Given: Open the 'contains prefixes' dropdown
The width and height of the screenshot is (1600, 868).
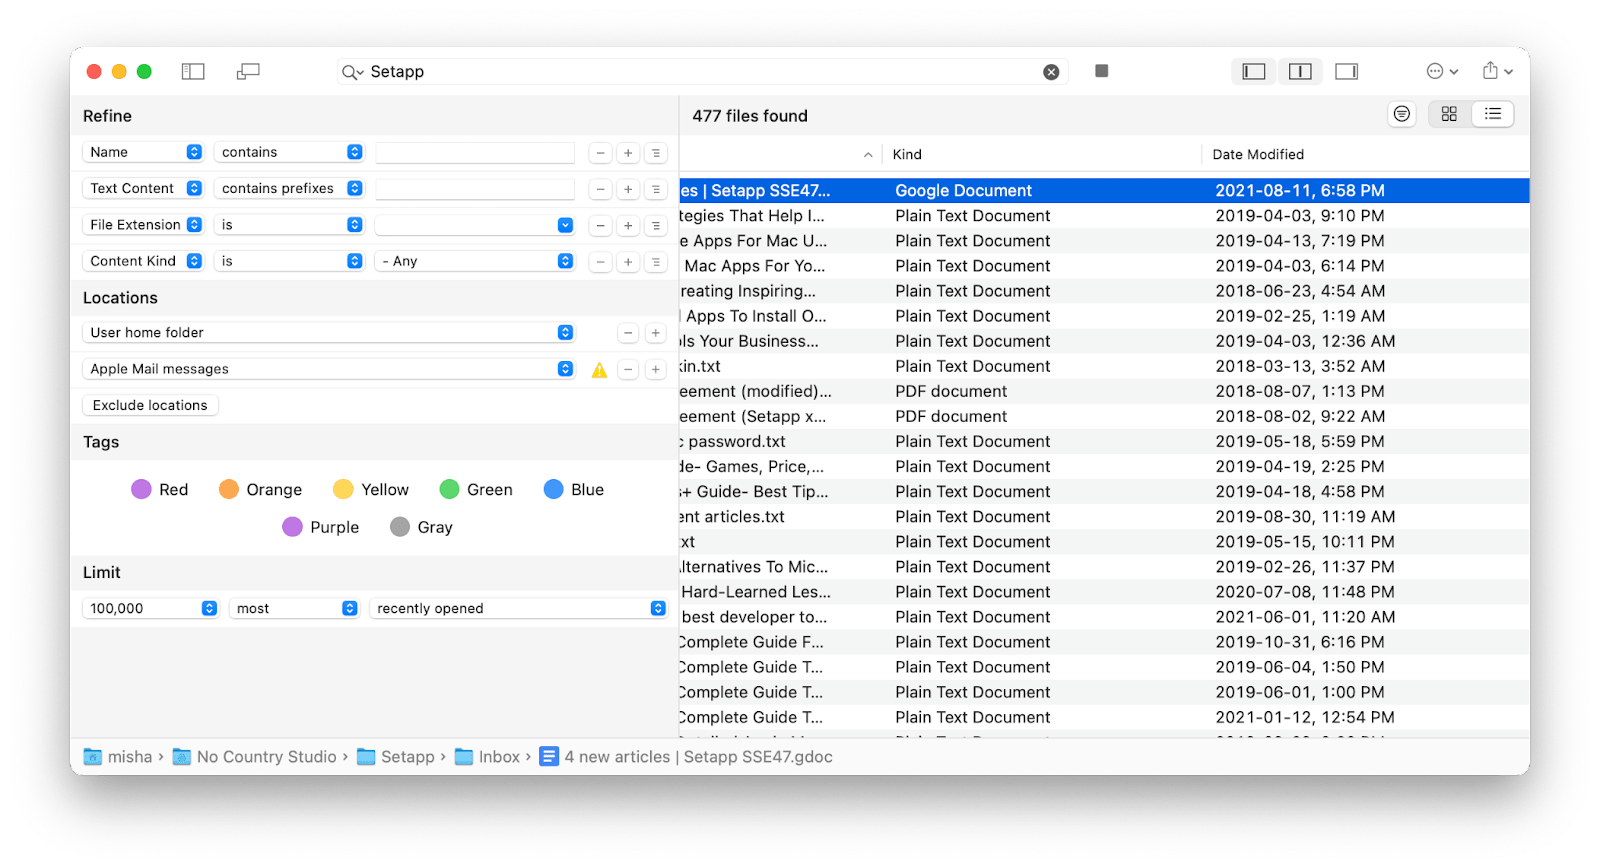Looking at the screenshot, I should [289, 188].
